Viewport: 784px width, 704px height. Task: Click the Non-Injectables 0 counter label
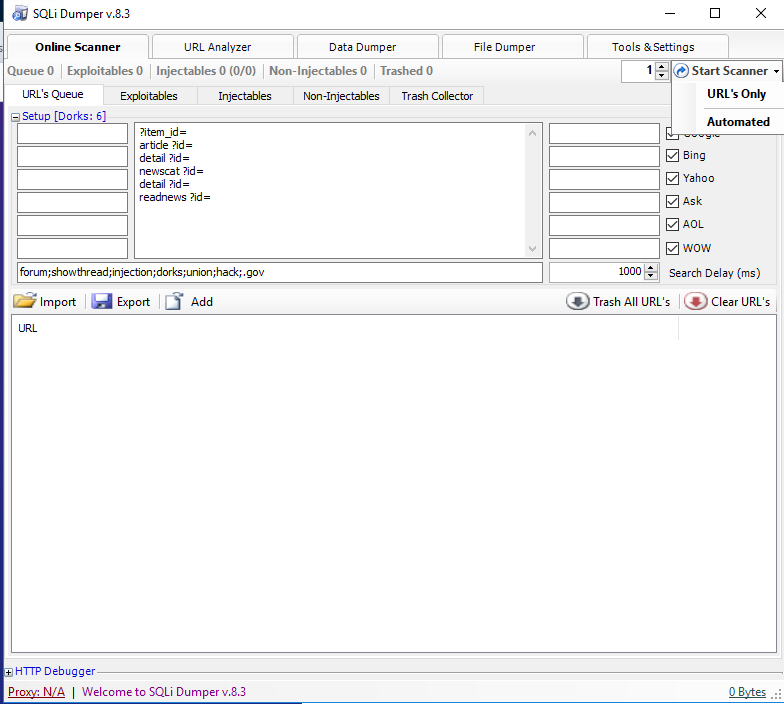[318, 71]
